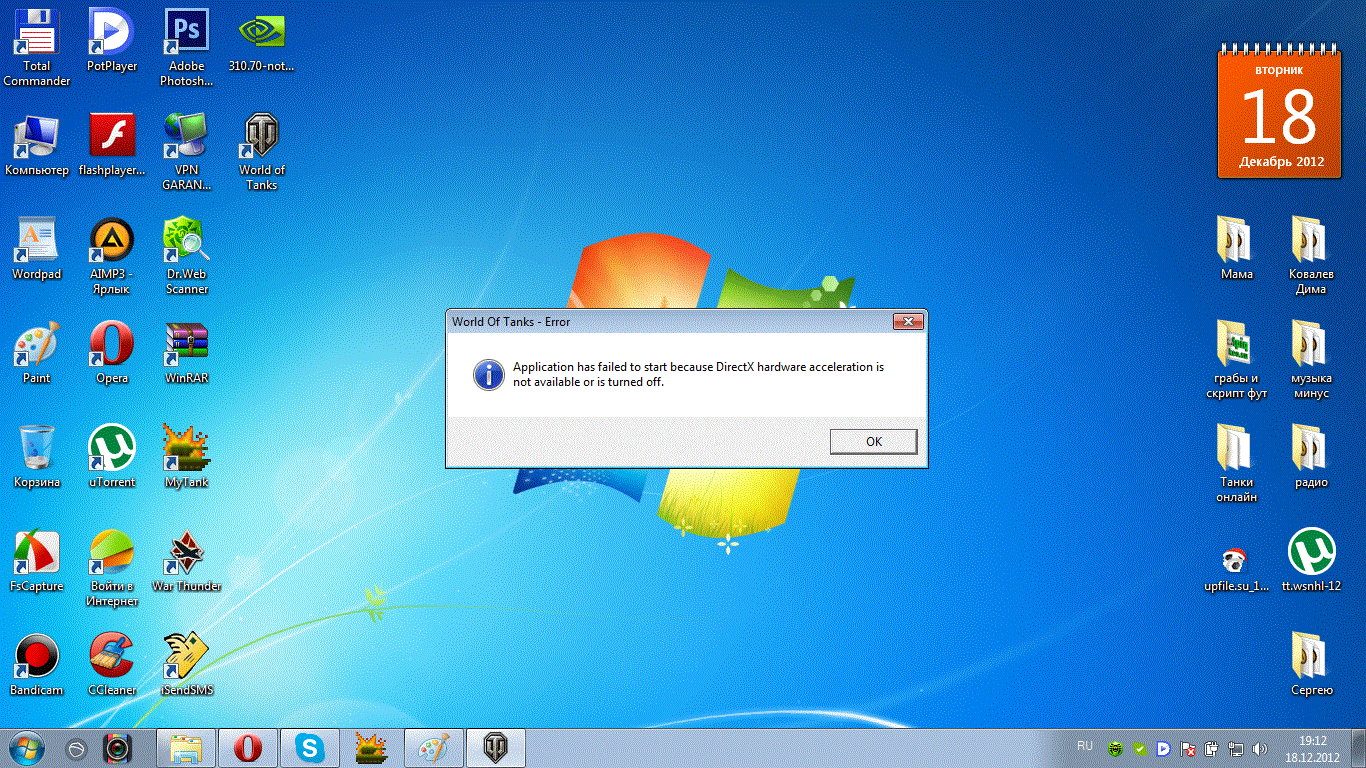Select the Adobe Photoshop desktop shortcut
This screenshot has width=1366, height=768.
pos(187,47)
